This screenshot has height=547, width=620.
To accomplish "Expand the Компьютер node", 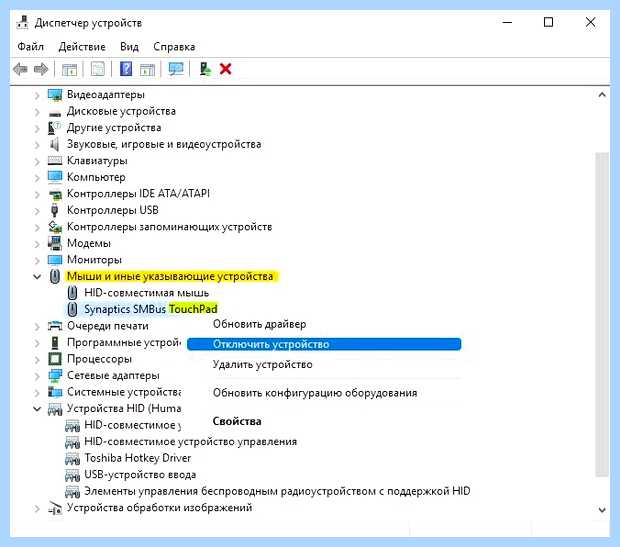I will [37, 178].
